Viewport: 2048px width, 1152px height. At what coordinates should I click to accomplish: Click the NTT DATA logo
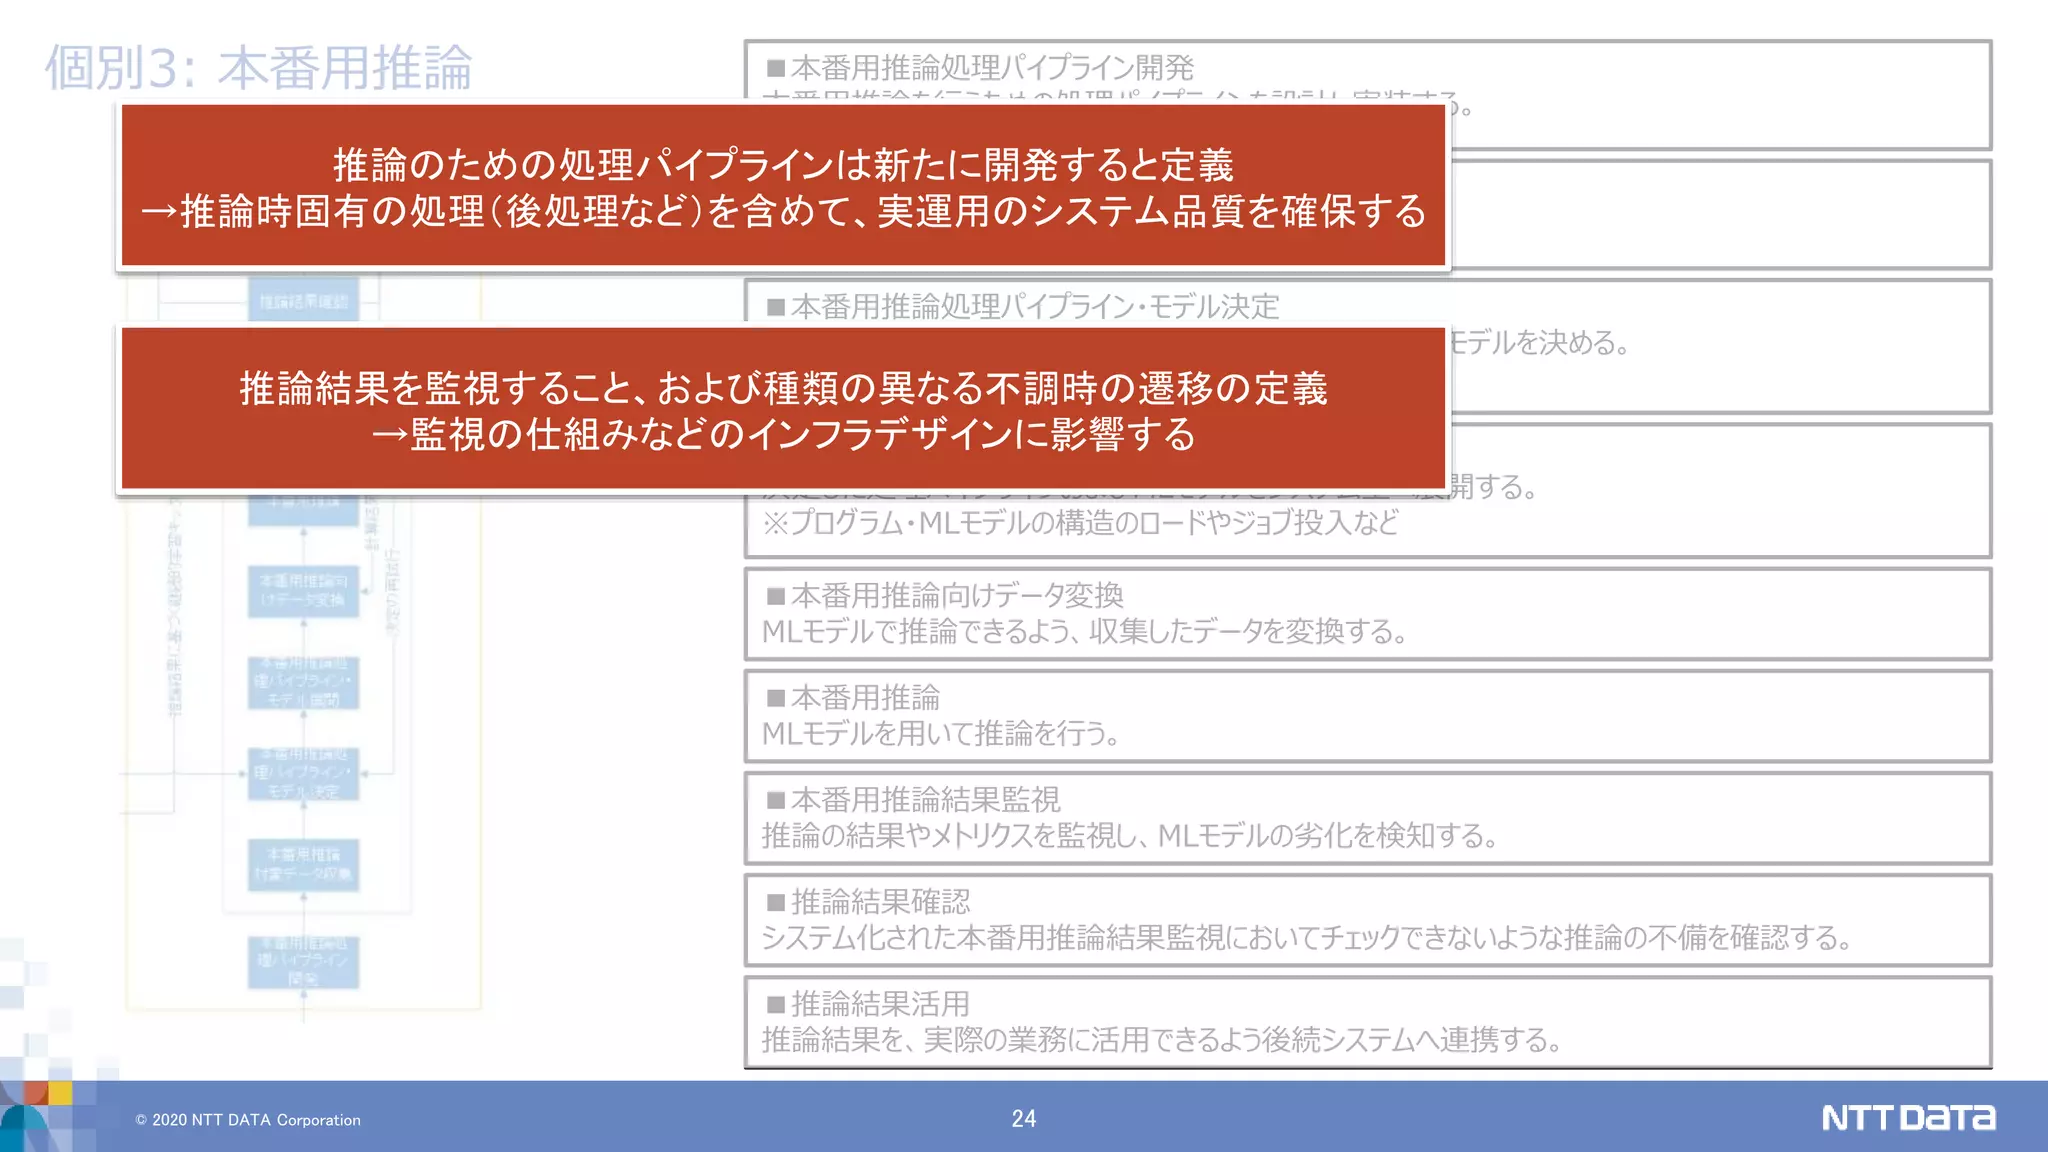coord(1908,1117)
